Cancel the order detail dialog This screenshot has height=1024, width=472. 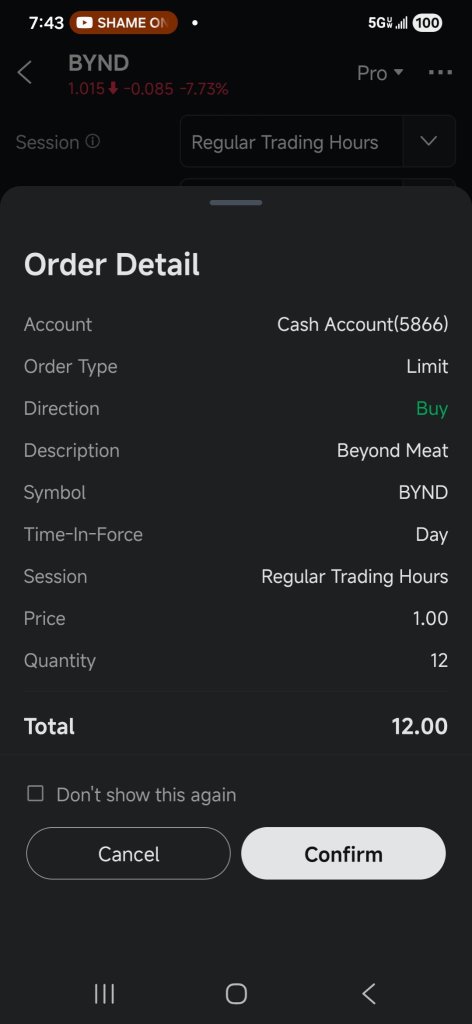(129, 854)
